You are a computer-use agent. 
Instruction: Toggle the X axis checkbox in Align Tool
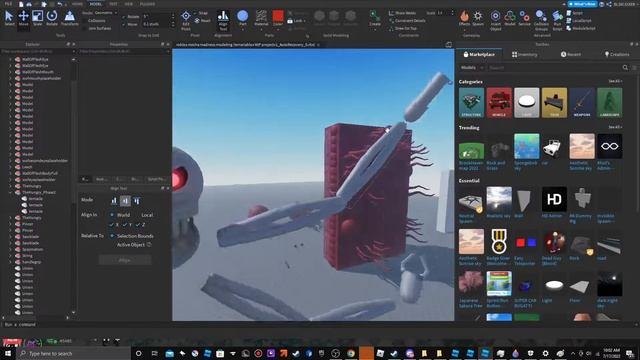click(x=111, y=224)
